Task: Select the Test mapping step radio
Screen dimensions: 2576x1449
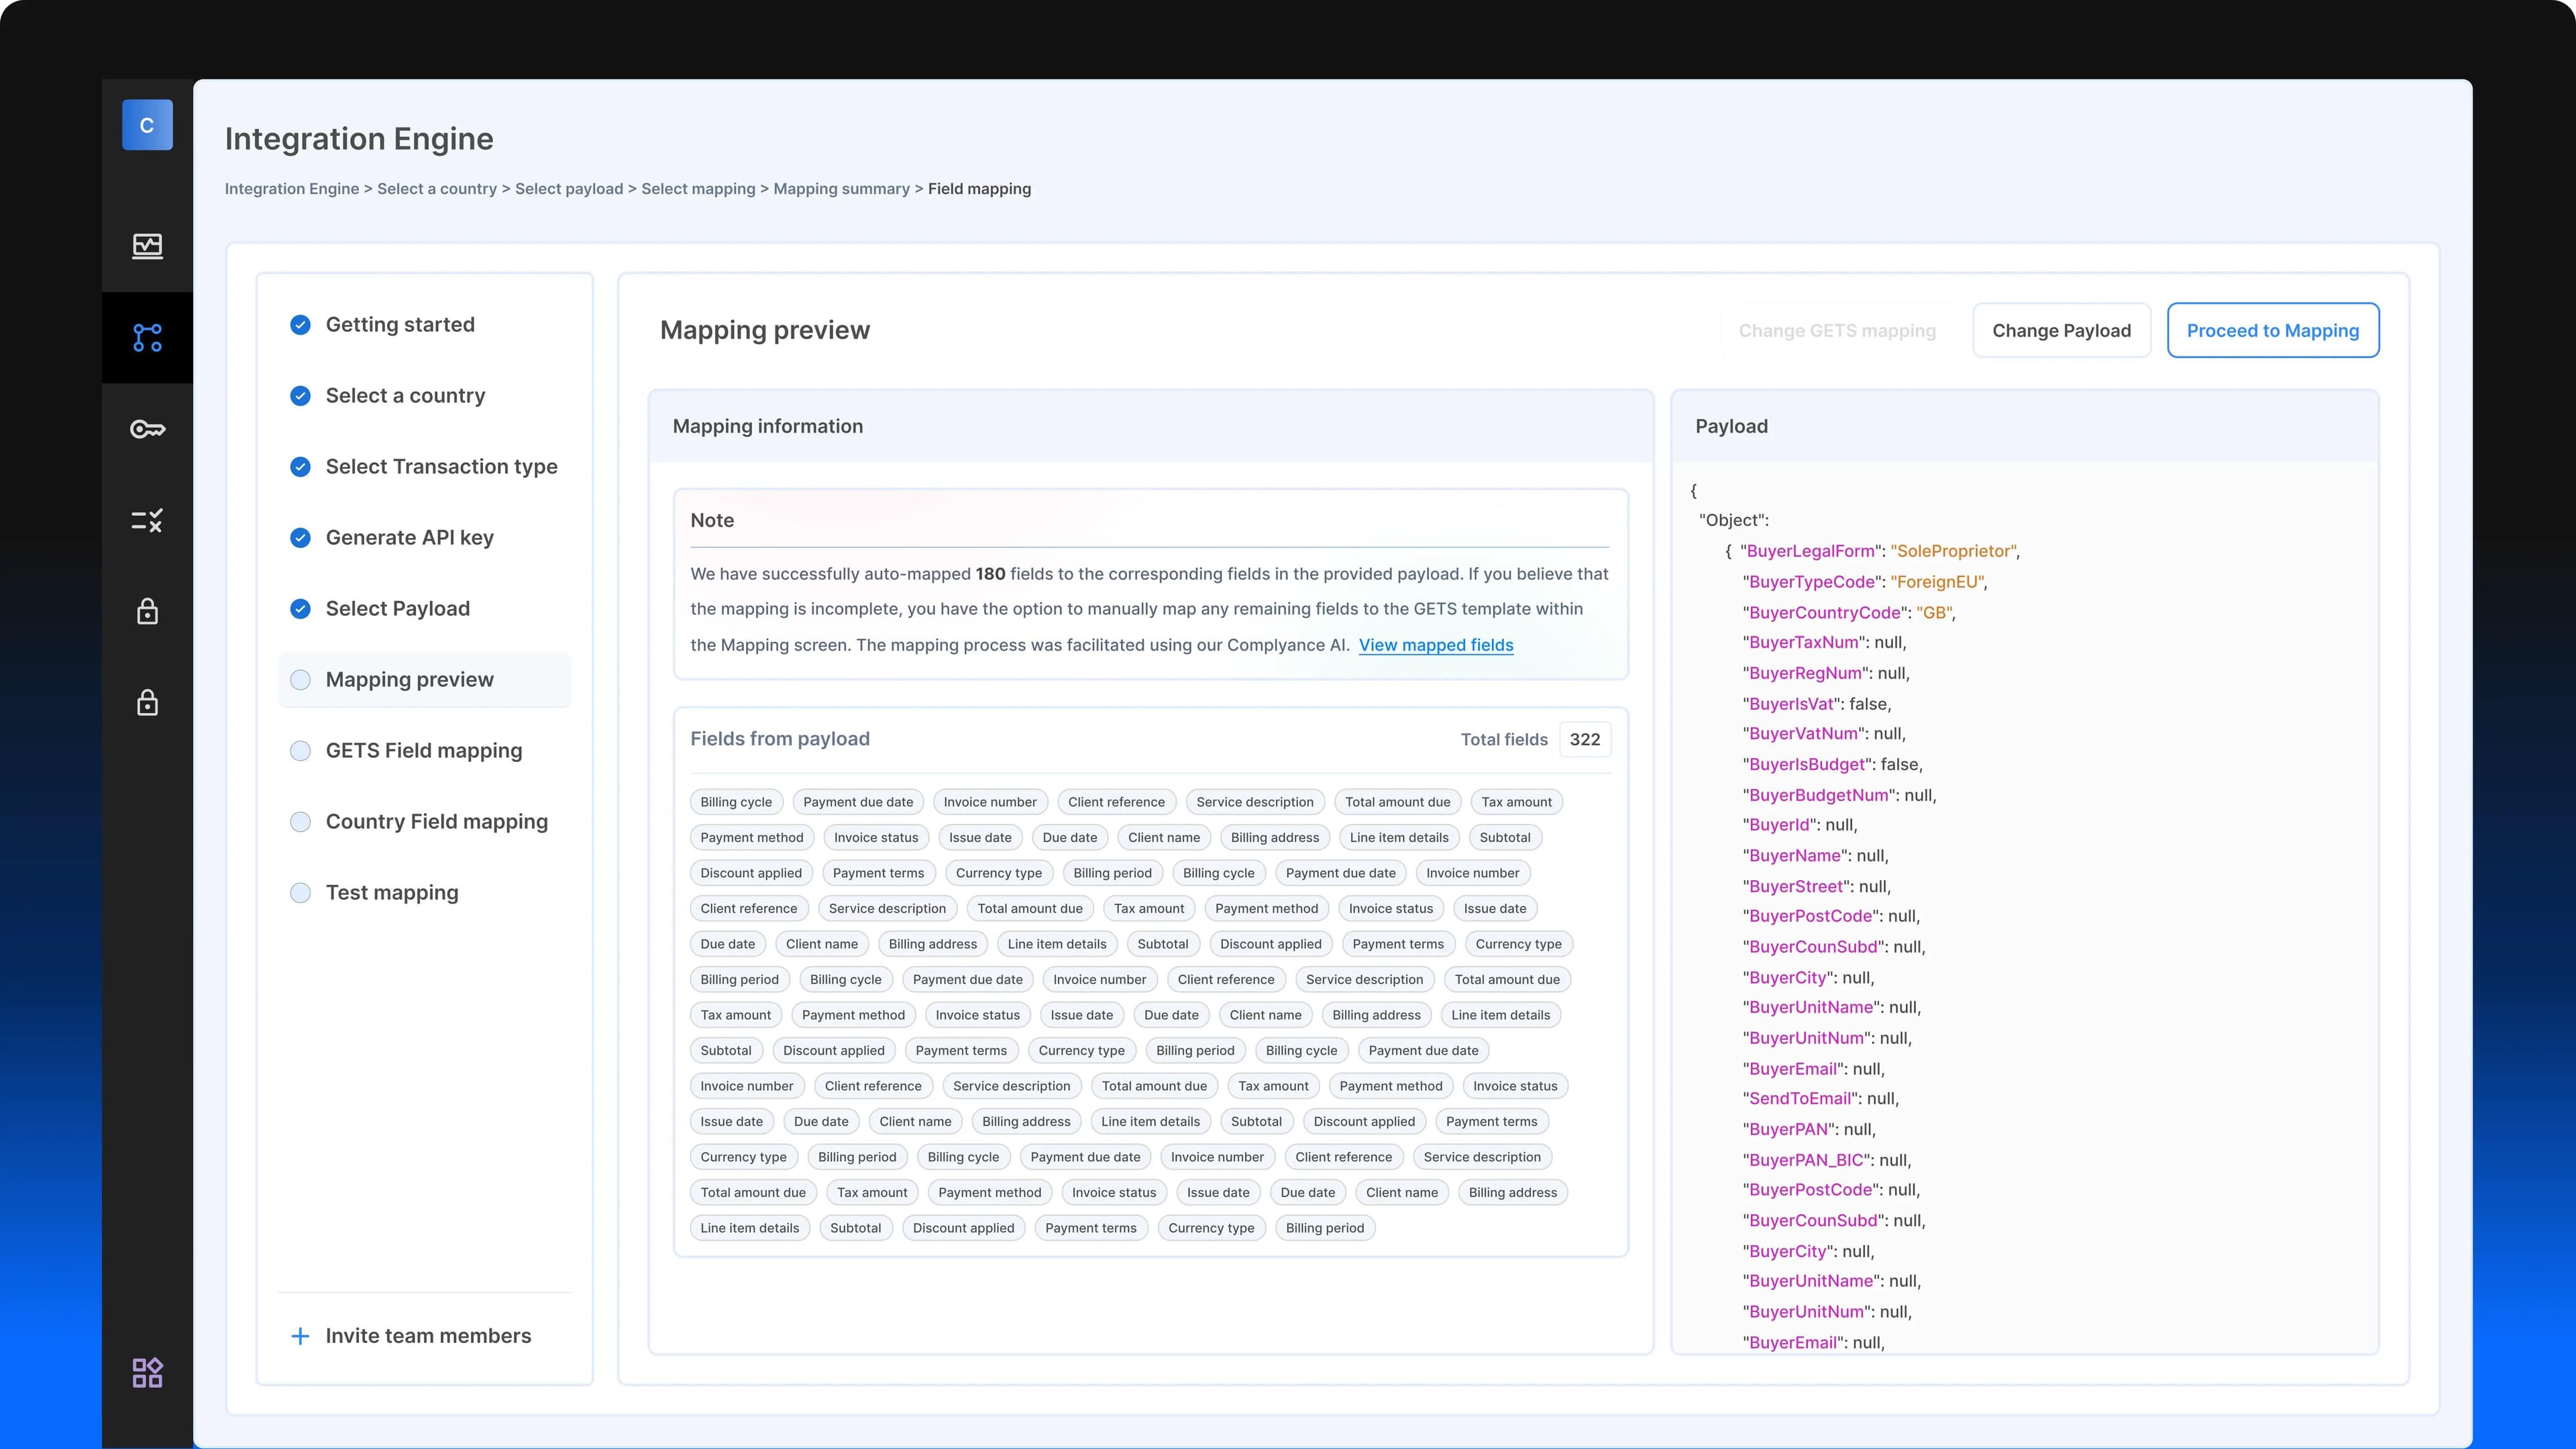Action: point(301,892)
